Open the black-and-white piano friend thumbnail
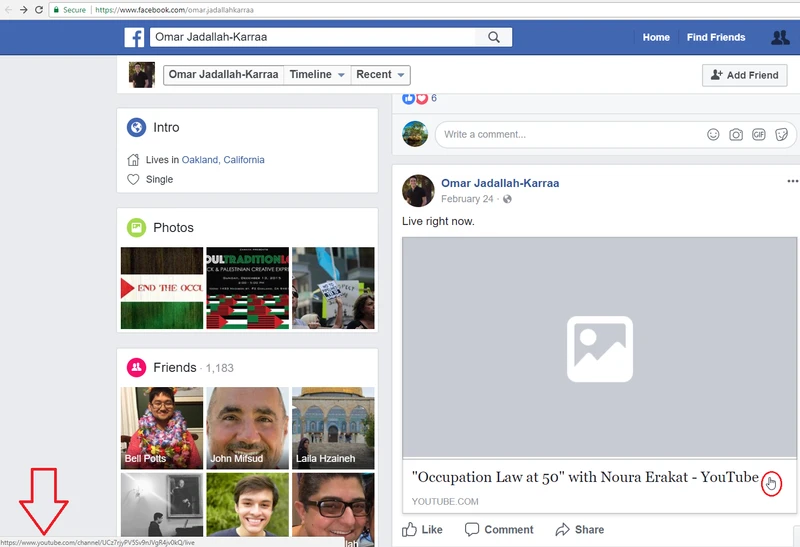Image resolution: width=800 pixels, height=547 pixels. 162,505
